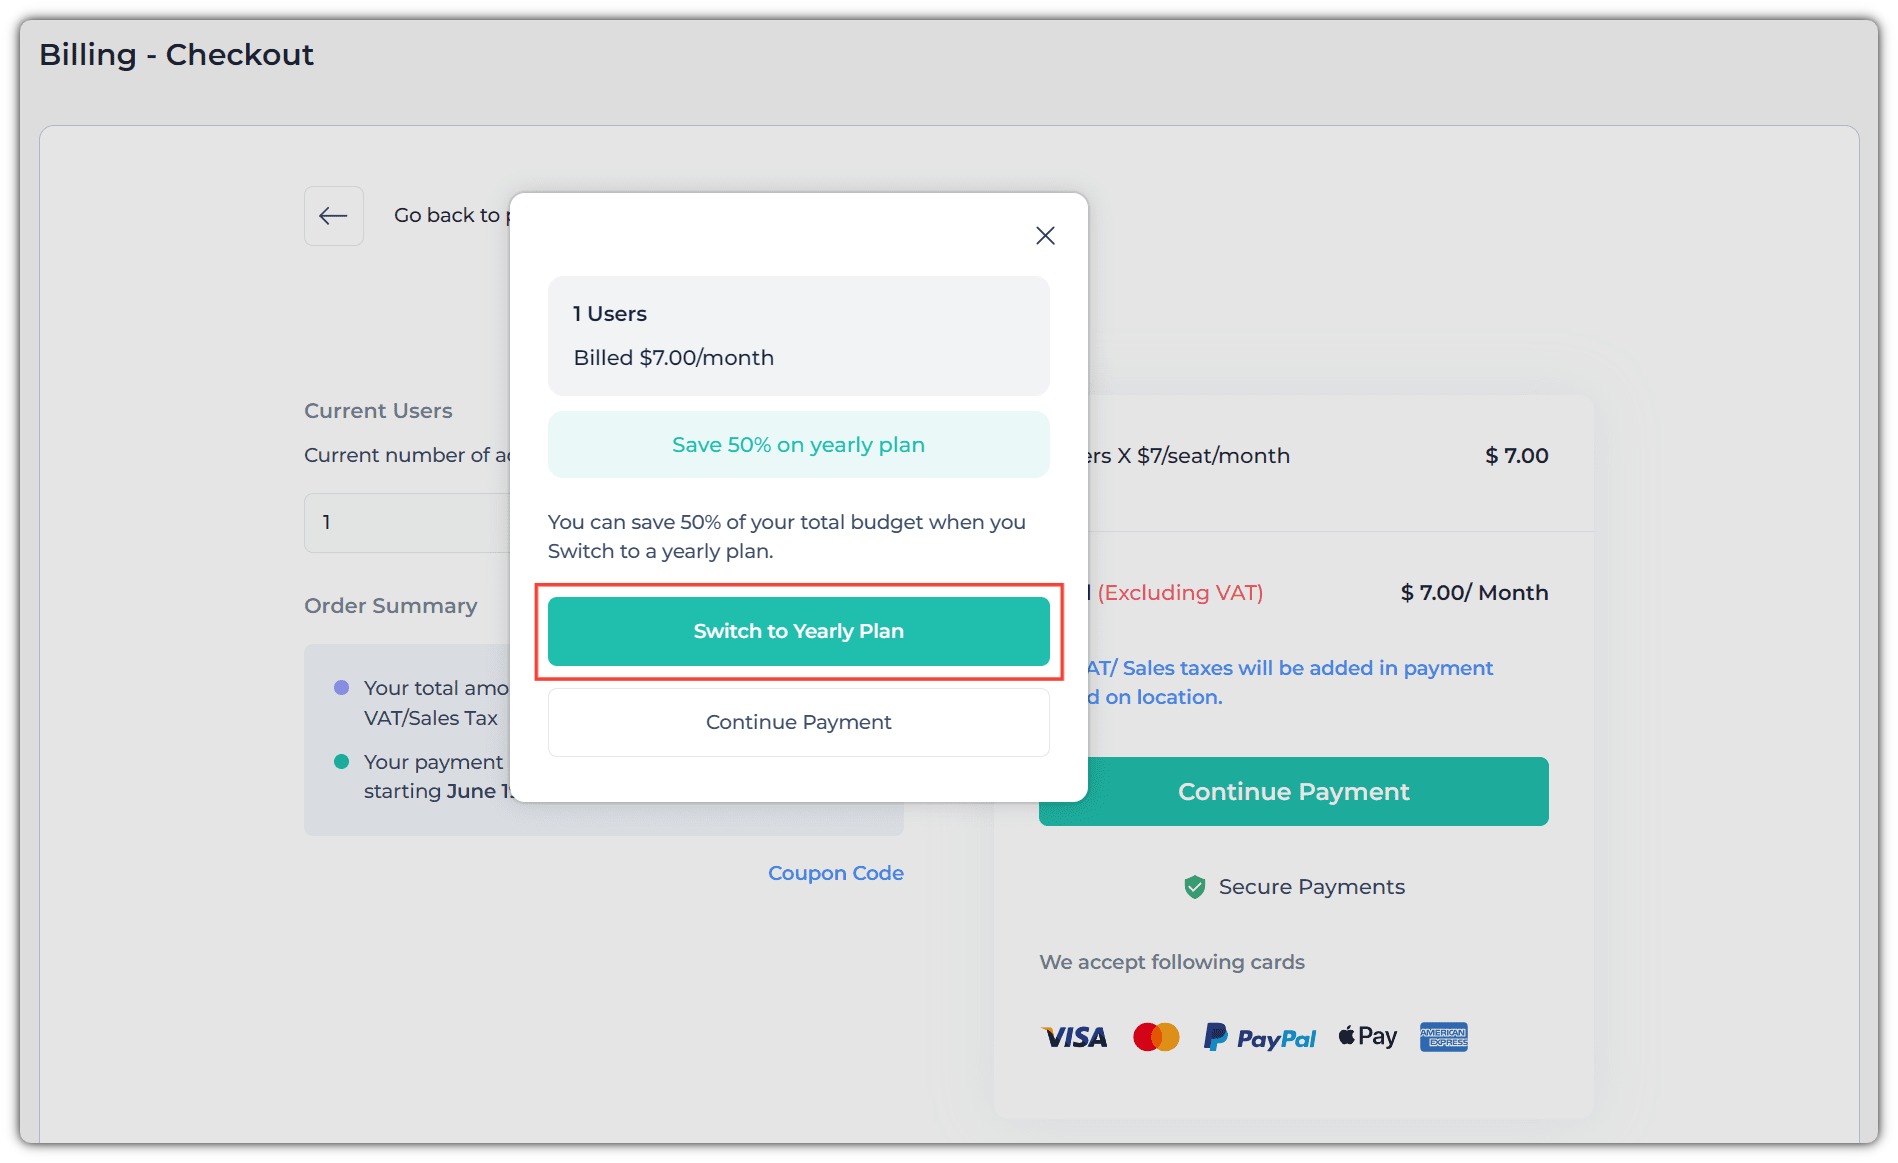Click the 1 Users billed info card
Viewport: 1898px width, 1163px height.
tap(799, 336)
